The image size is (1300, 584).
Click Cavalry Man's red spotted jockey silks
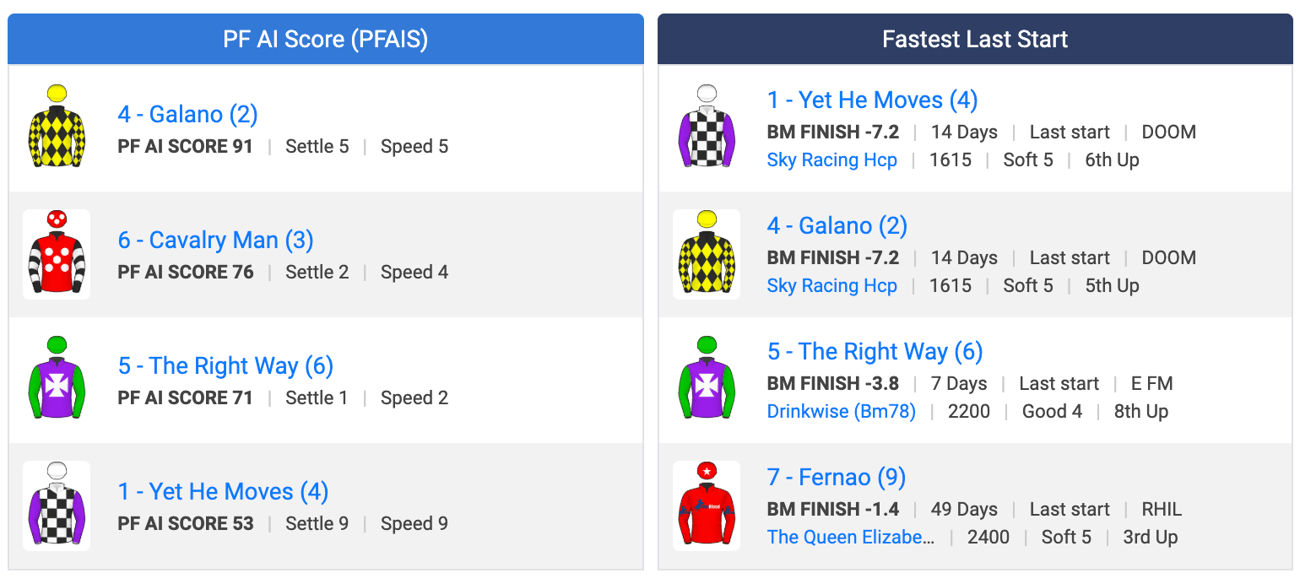pos(57,254)
